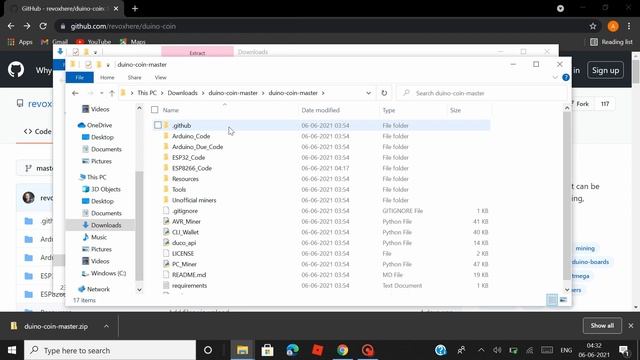Select the duco_api Python file

point(184,242)
